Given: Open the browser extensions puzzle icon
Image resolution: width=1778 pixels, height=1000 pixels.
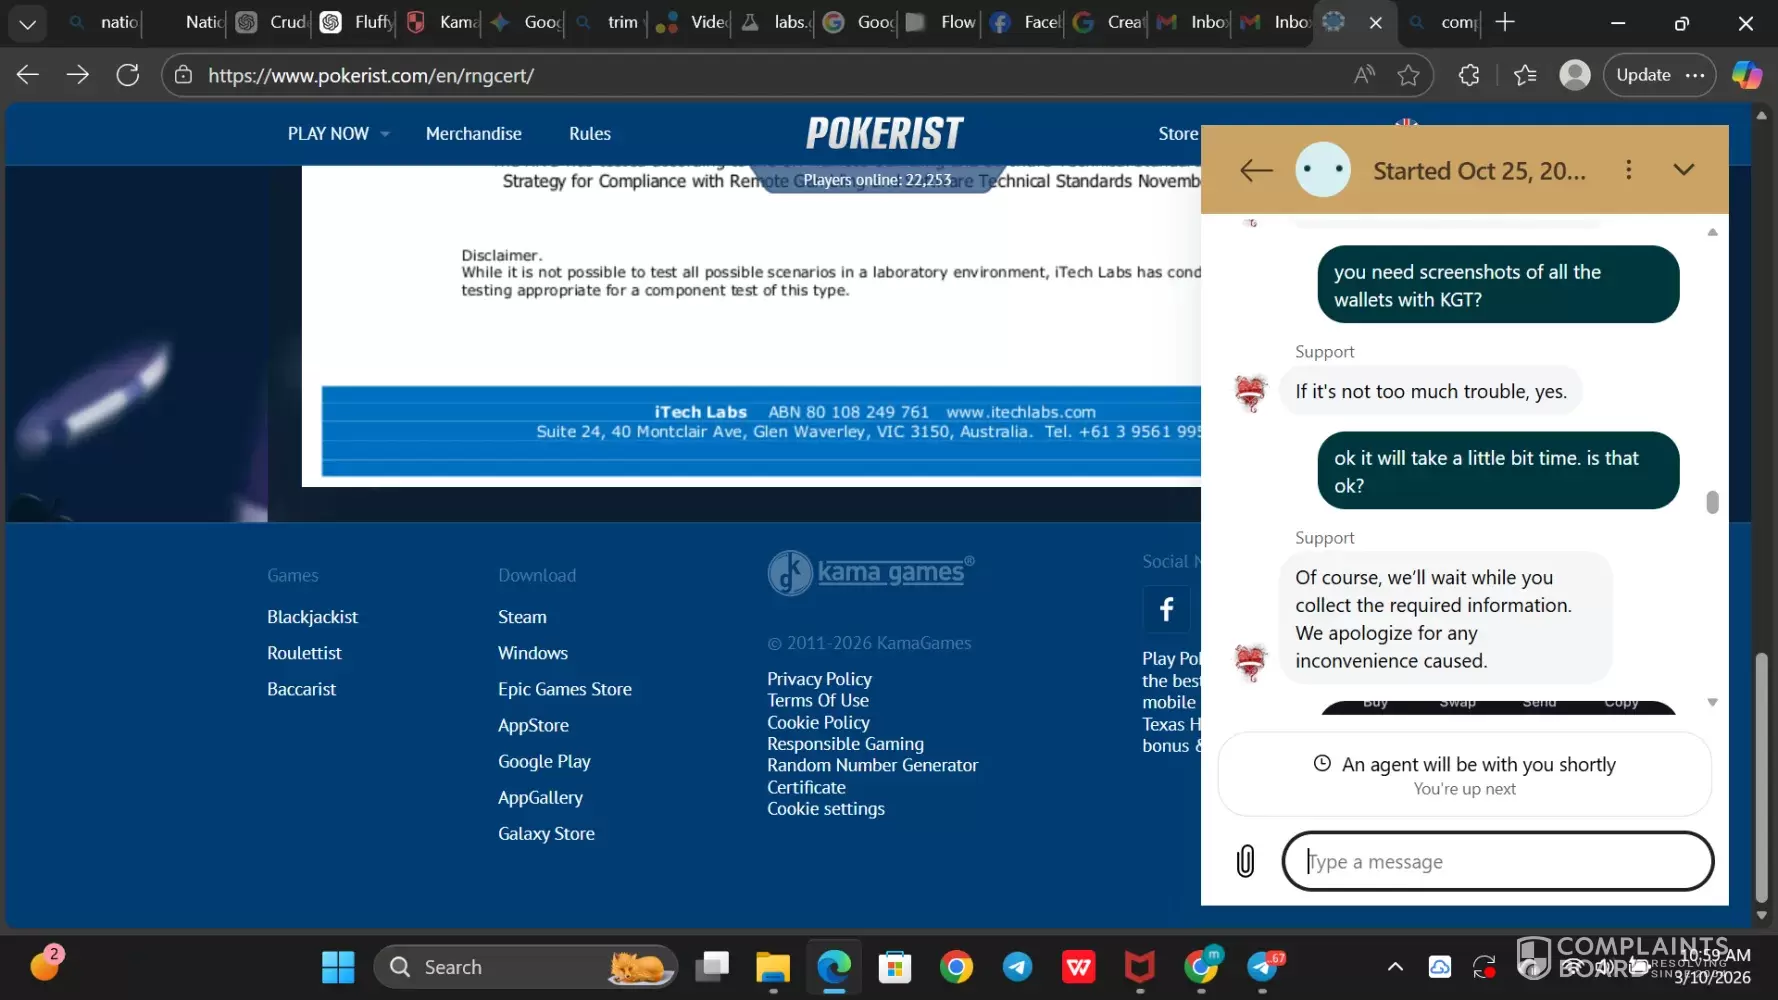Looking at the screenshot, I should [x=1468, y=75].
